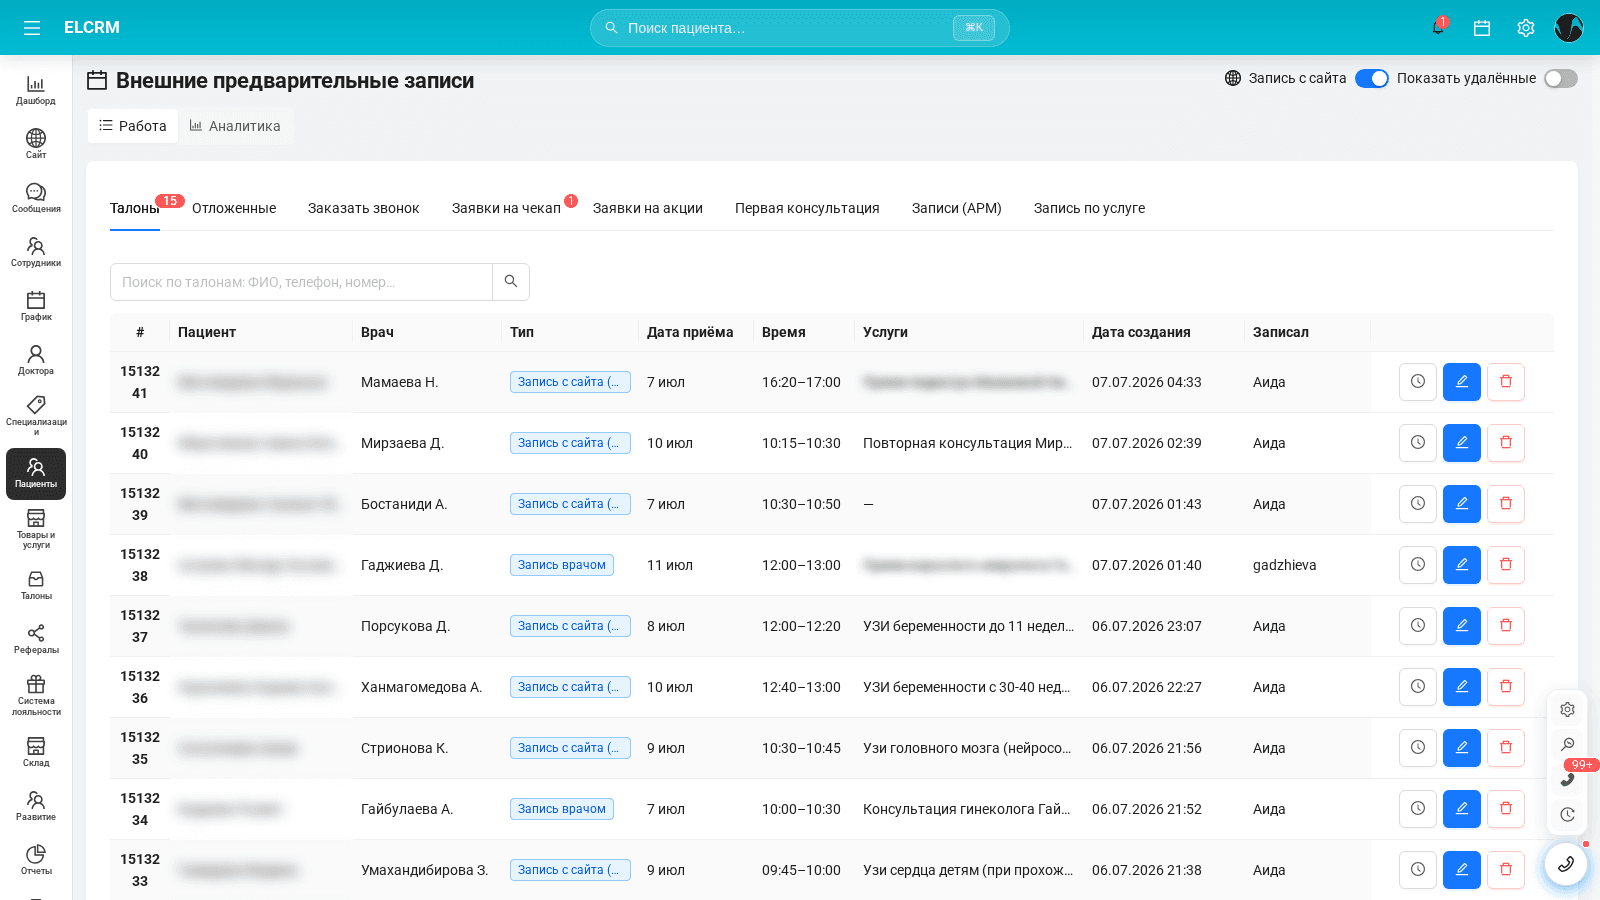Image resolution: width=1600 pixels, height=900 pixels.
Task: Select the Заявки на чекап tab
Action: coord(506,208)
